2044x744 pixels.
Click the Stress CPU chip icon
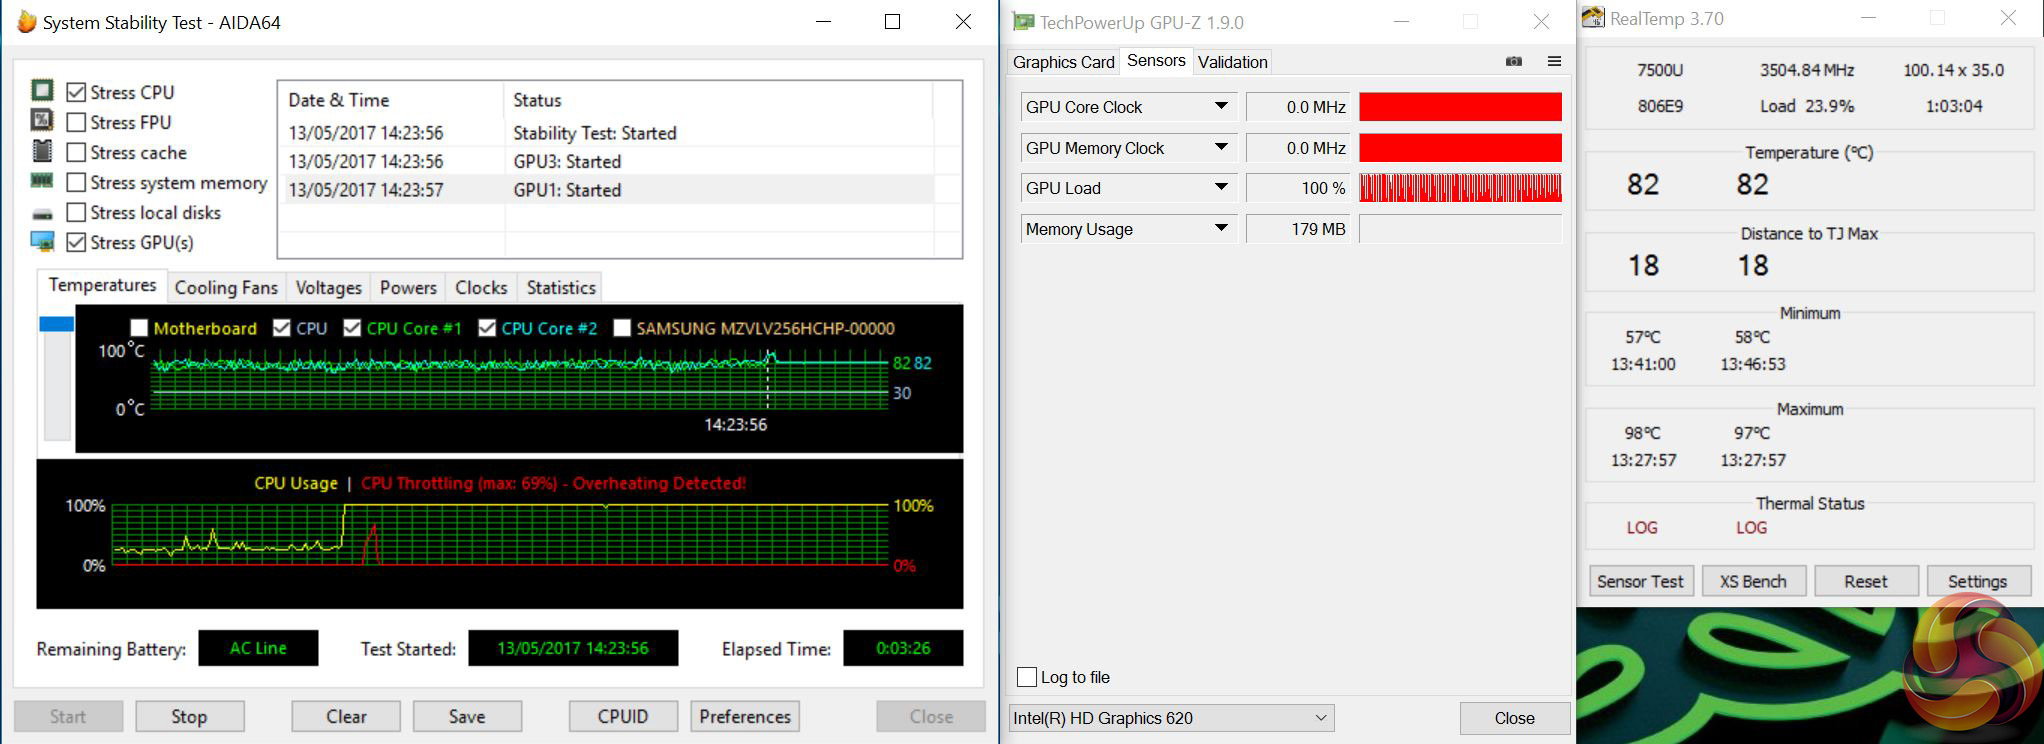42,91
